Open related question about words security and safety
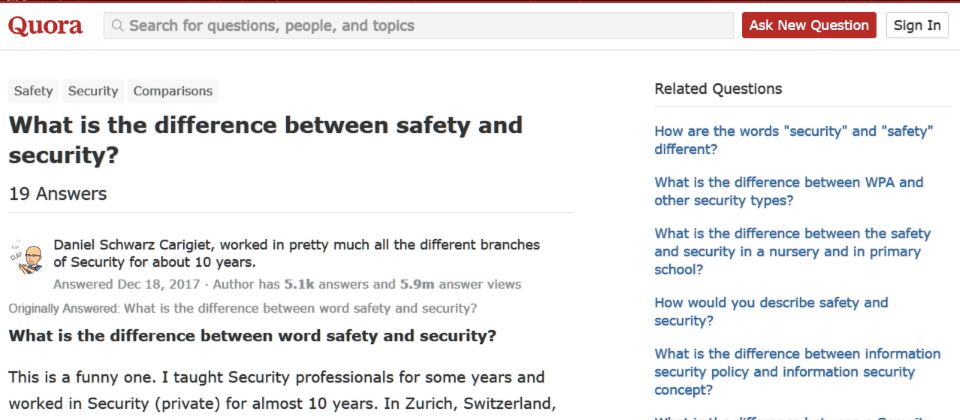Screen dimensions: 960x420 (x=793, y=140)
